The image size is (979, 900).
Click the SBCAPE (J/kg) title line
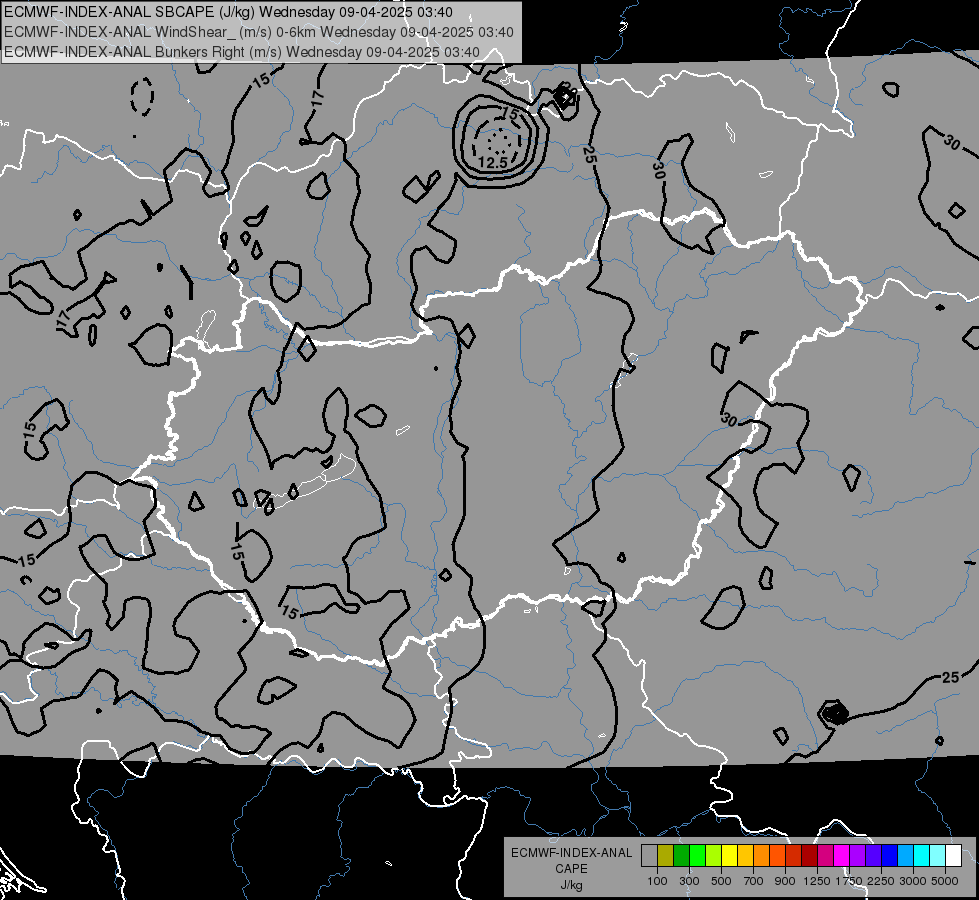tap(229, 12)
